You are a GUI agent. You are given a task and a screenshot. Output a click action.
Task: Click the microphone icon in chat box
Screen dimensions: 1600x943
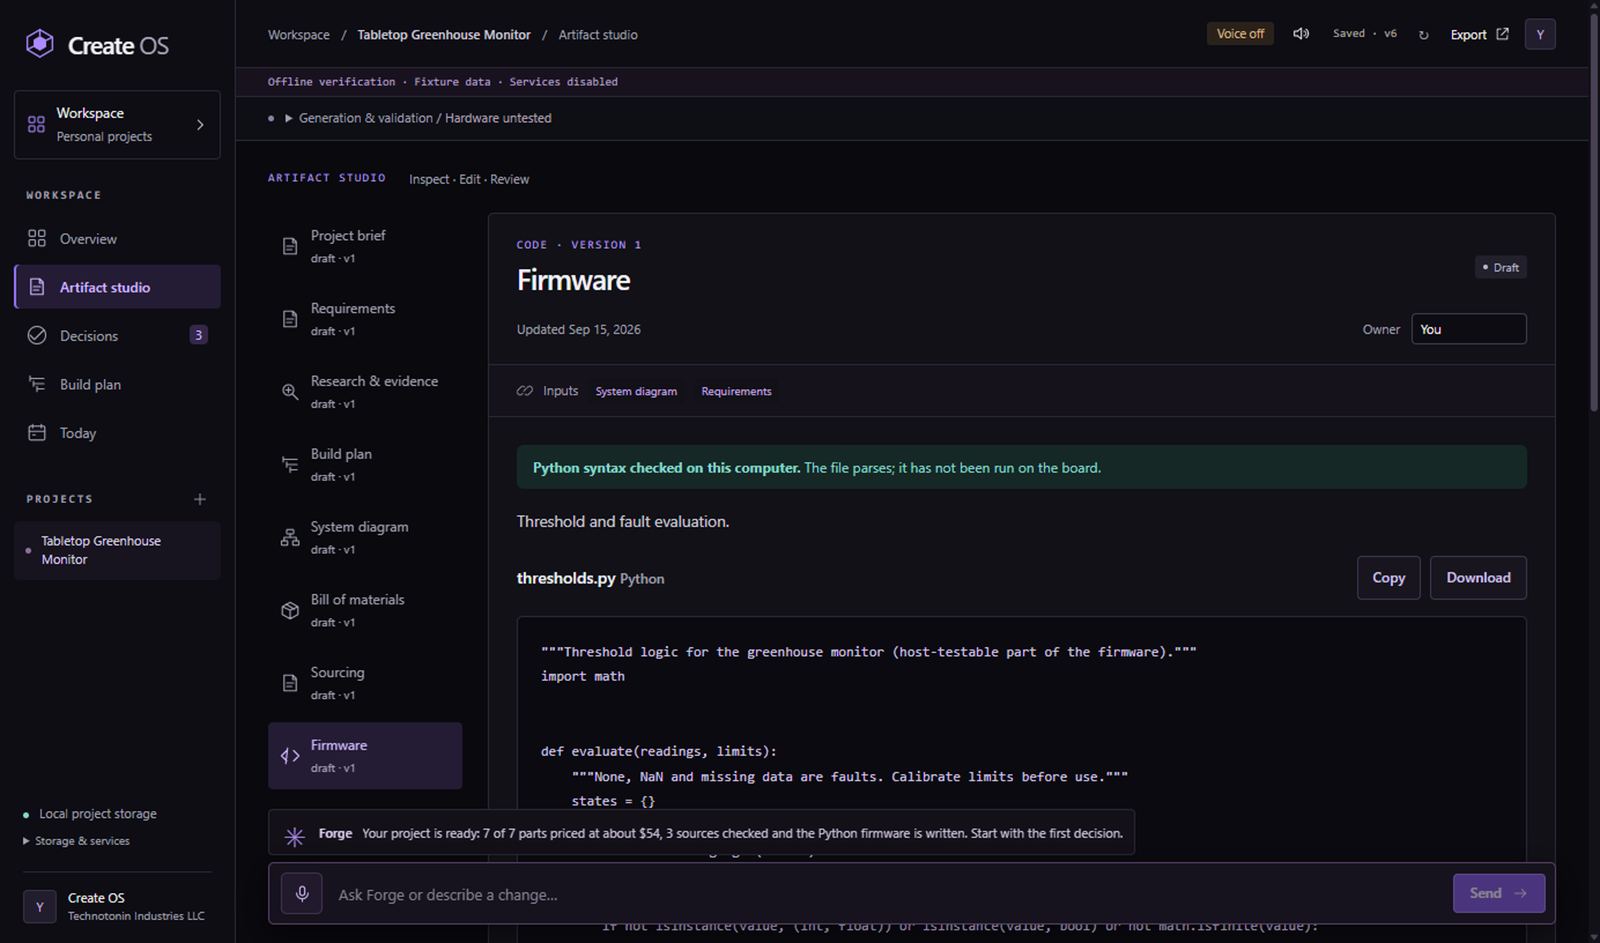coord(302,893)
